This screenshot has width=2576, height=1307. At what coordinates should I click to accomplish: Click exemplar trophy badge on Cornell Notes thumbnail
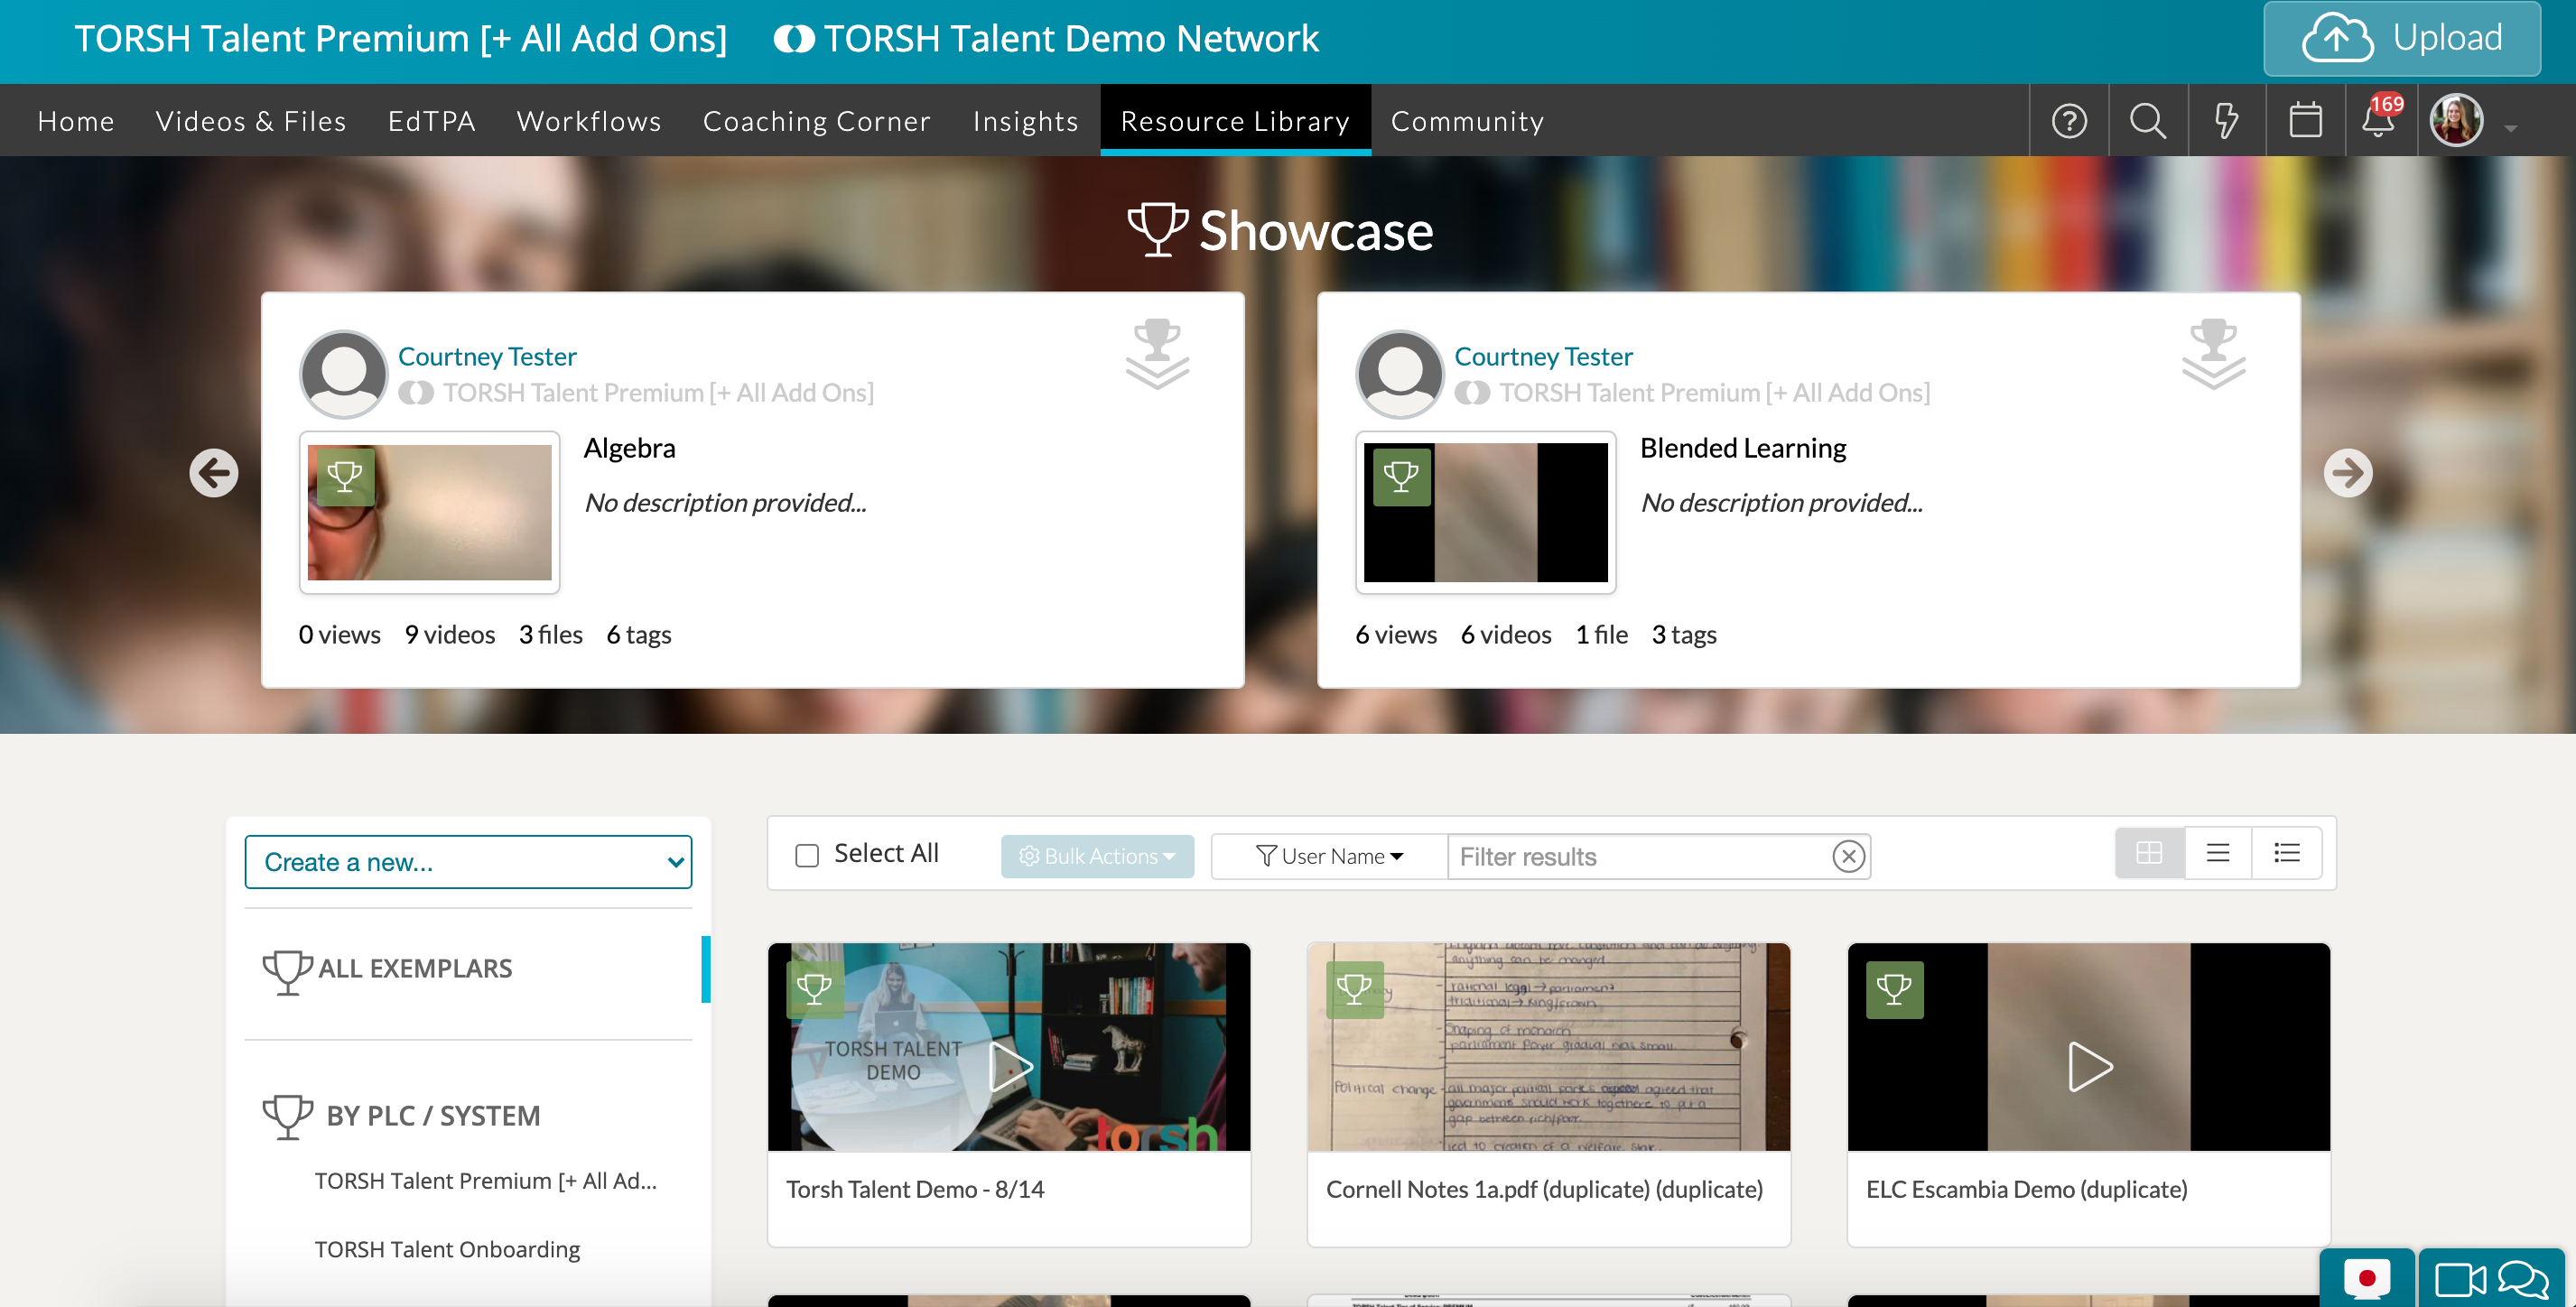pos(1354,989)
